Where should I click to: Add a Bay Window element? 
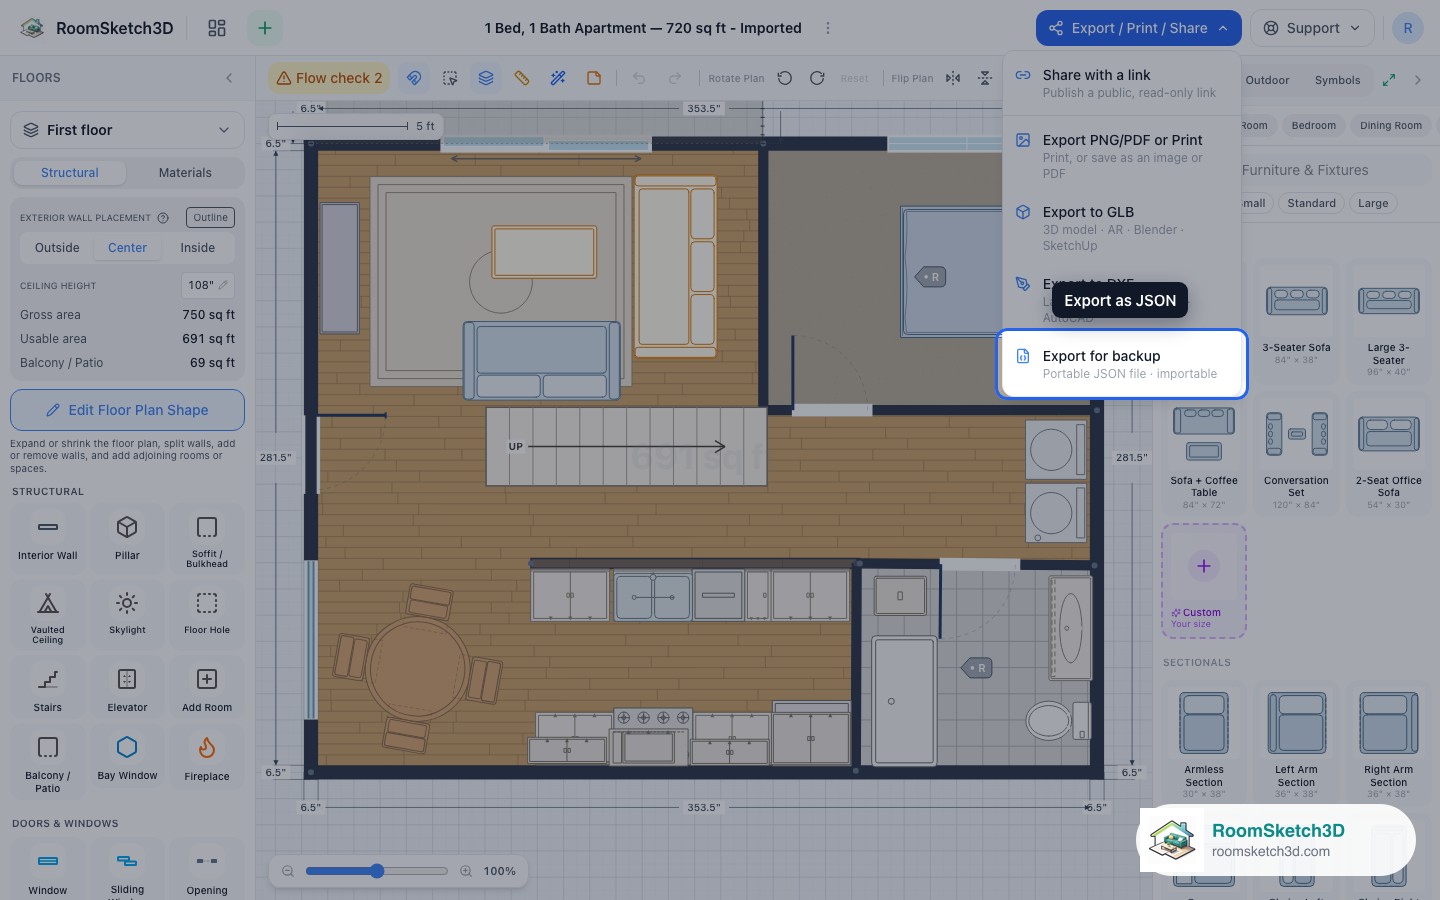click(x=127, y=760)
